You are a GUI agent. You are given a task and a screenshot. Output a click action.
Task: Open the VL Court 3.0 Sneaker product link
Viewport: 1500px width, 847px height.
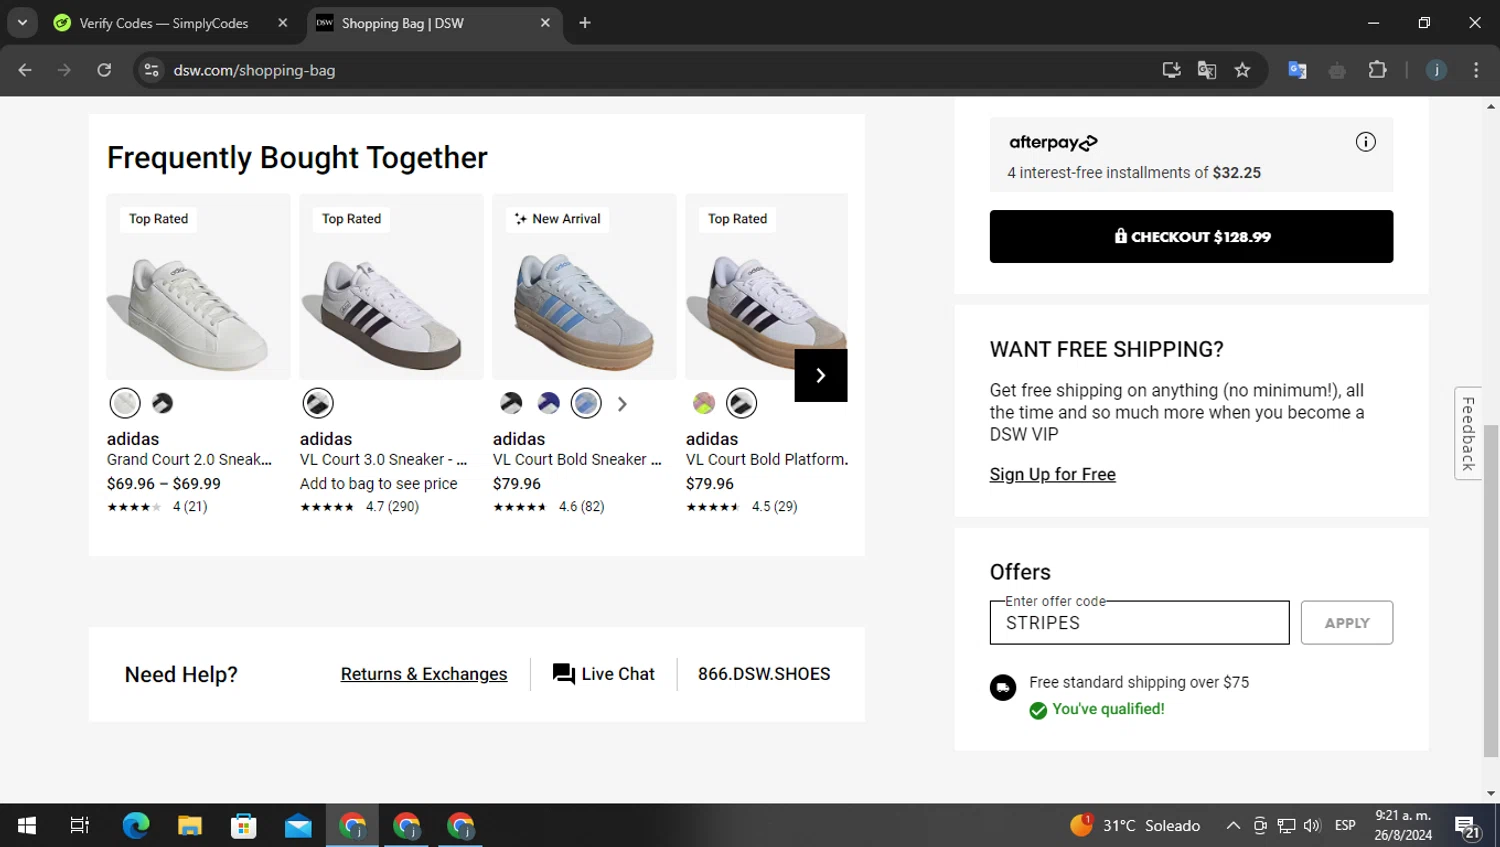click(383, 460)
